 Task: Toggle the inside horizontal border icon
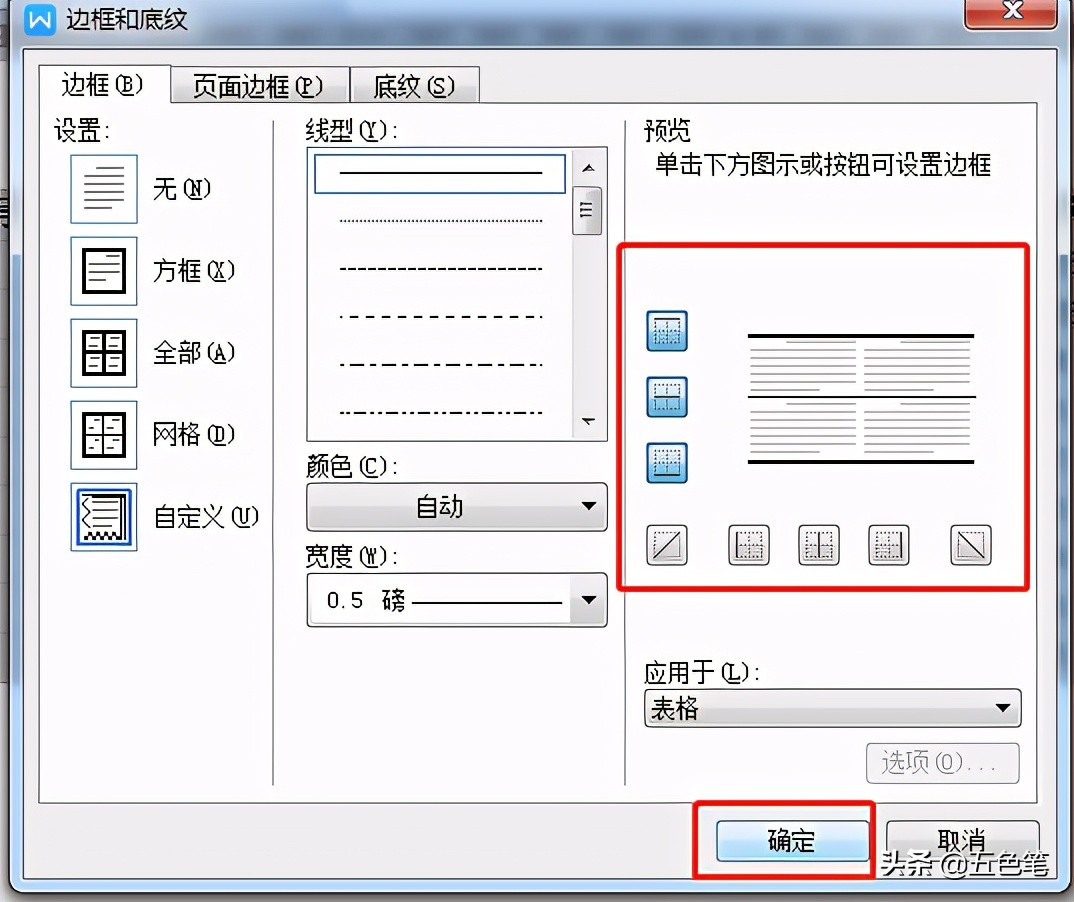(x=667, y=397)
